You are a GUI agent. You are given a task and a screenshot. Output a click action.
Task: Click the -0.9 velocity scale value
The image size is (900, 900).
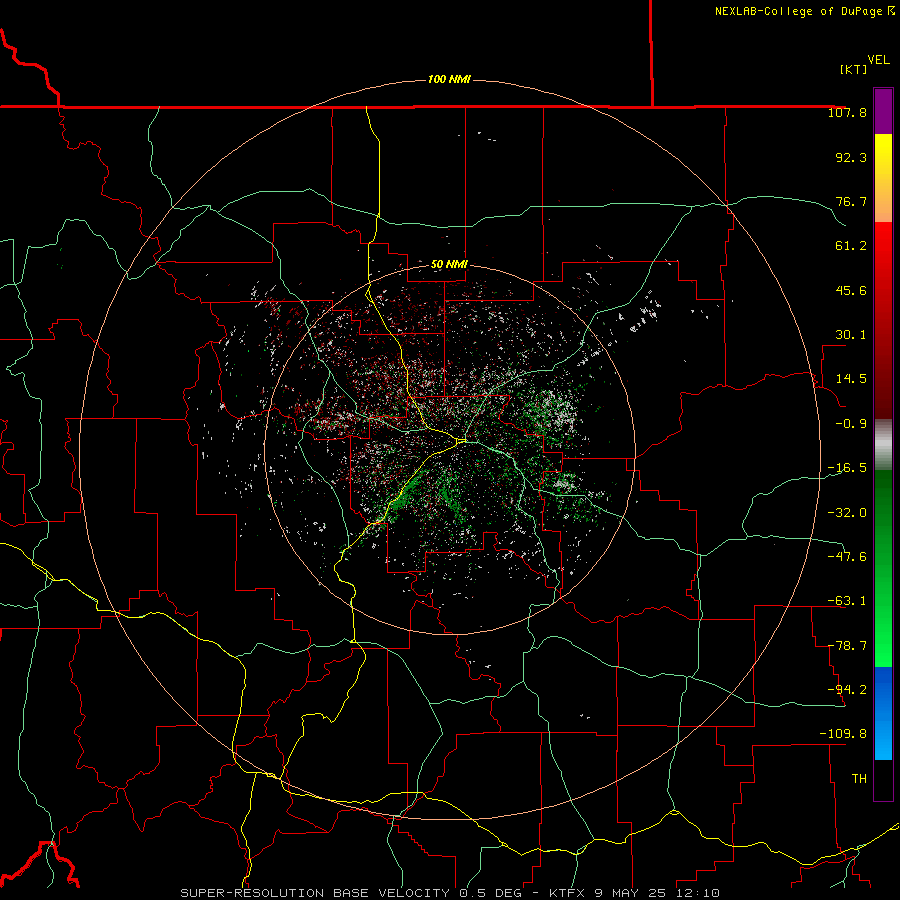pos(851,424)
